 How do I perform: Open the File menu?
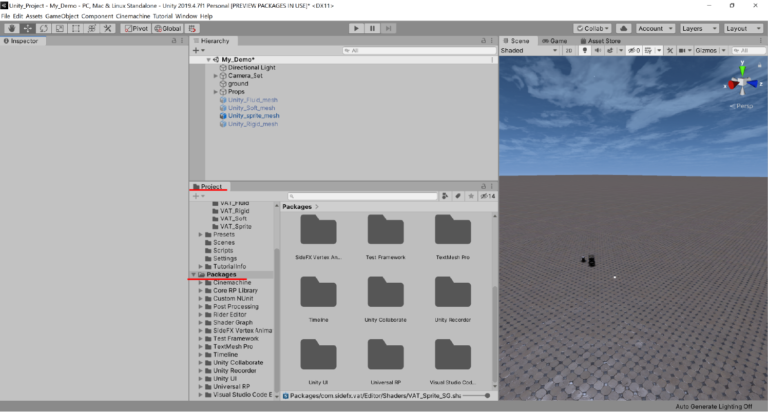click(x=5, y=16)
